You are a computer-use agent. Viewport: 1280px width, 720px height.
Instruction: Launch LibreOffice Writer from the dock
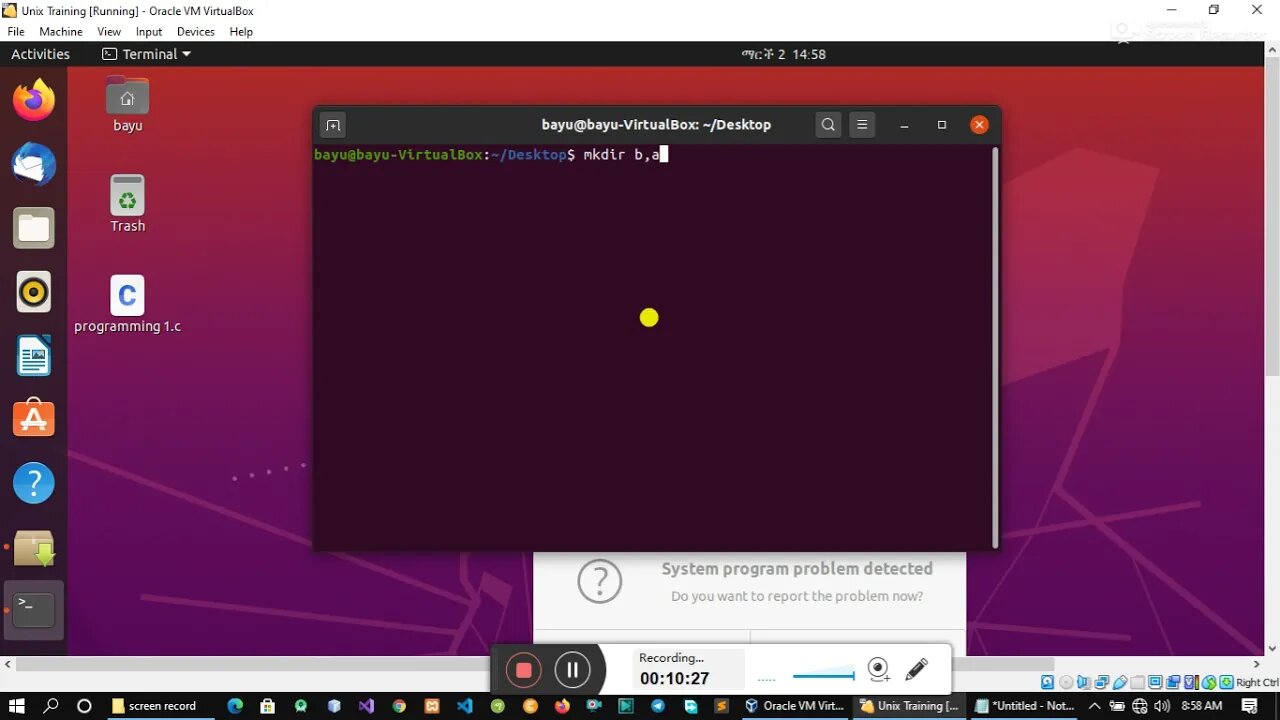(x=34, y=356)
